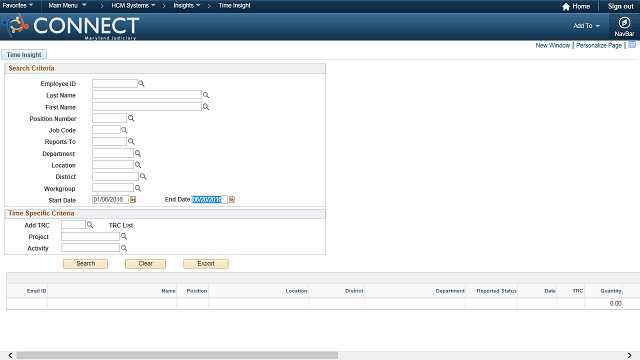Click the Workgroup input field
The image size is (640, 360).
click(113, 188)
